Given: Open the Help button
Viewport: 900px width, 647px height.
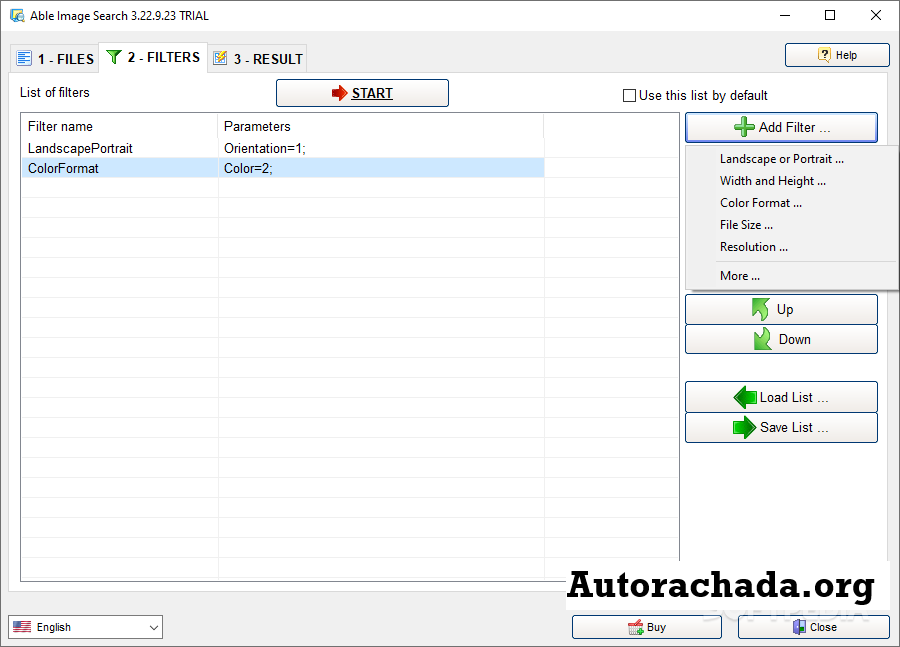Looking at the screenshot, I should (x=837, y=55).
